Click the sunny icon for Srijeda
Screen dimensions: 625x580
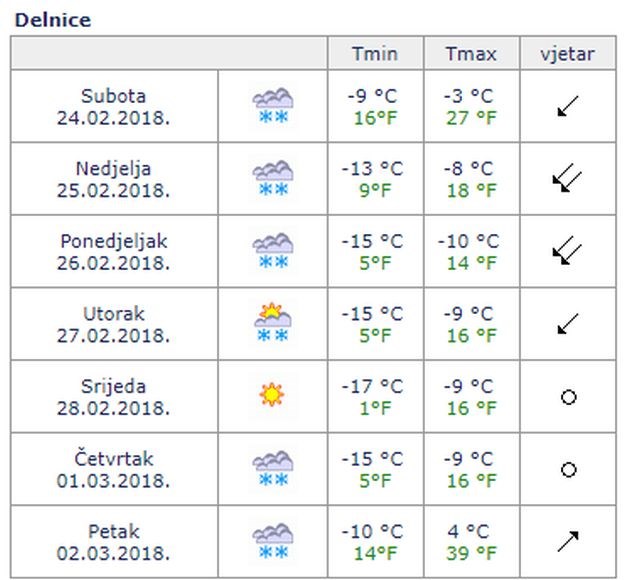[x=272, y=395]
